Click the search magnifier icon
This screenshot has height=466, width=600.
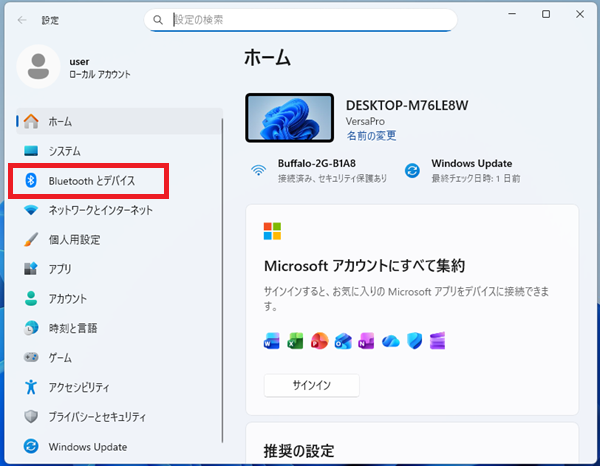(158, 20)
